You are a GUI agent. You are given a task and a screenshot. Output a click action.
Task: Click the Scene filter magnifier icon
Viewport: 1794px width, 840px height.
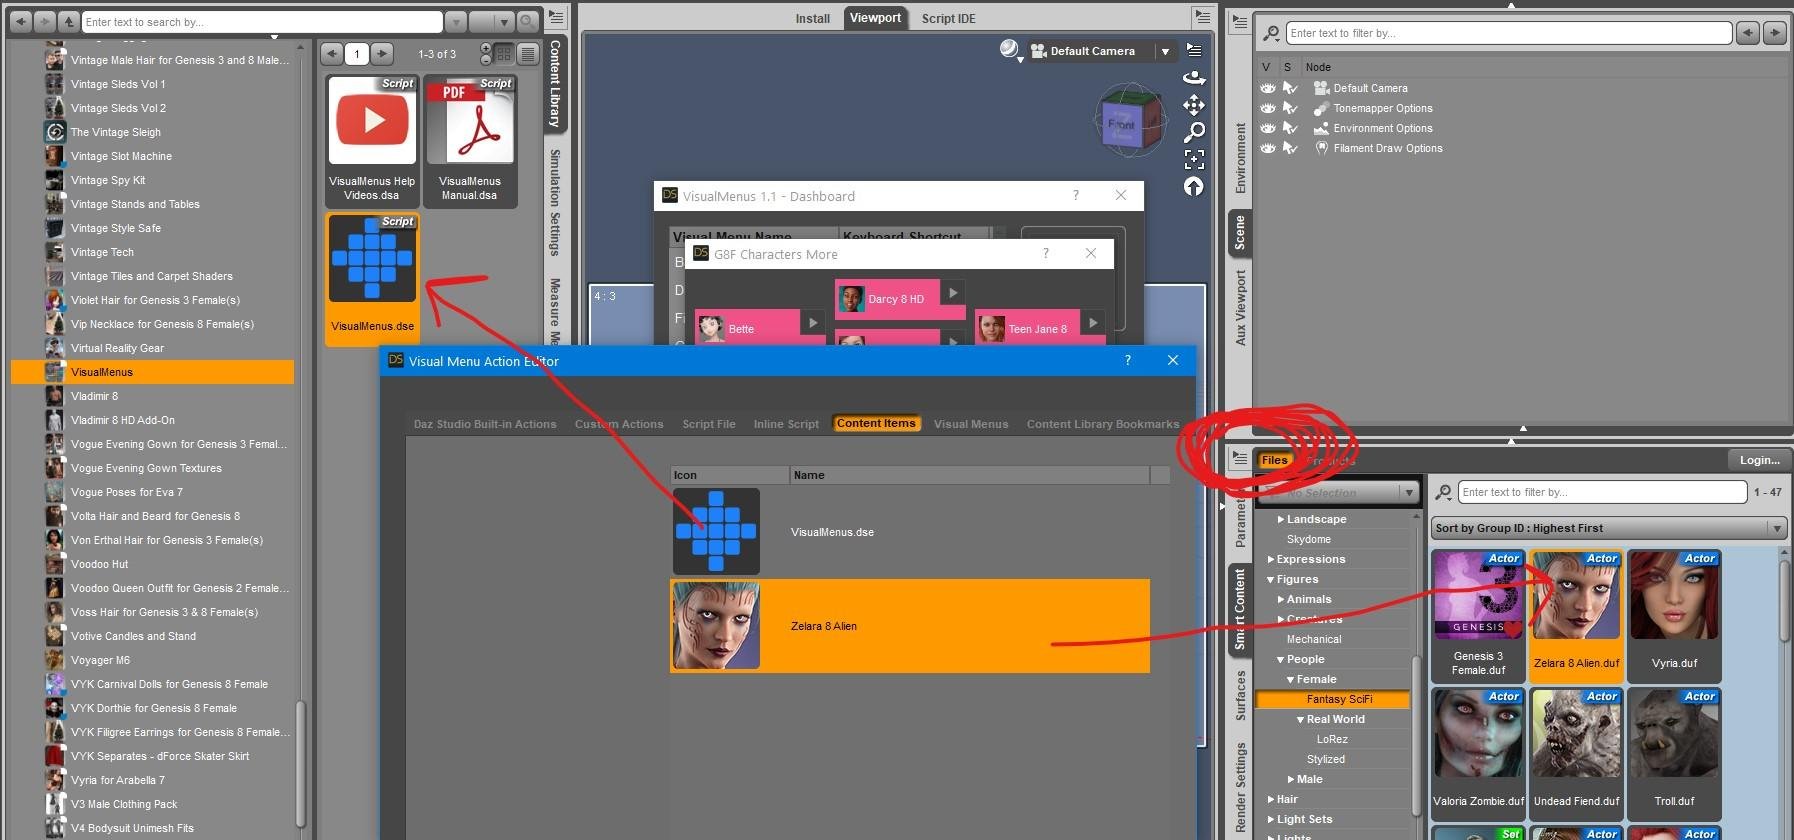(x=1271, y=33)
